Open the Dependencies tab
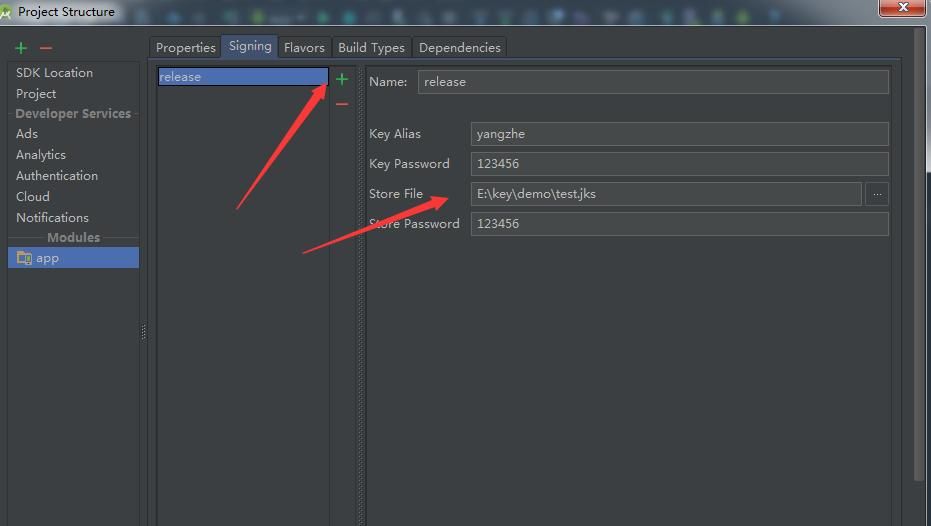The image size is (931, 526). coord(460,47)
